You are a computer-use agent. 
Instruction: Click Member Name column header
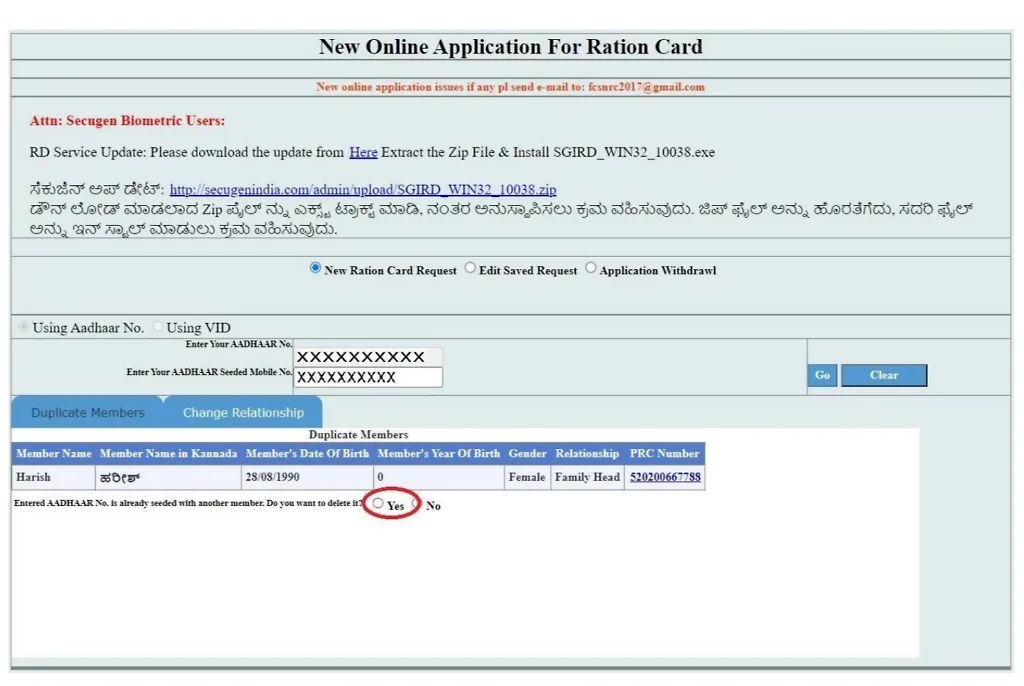click(54, 453)
